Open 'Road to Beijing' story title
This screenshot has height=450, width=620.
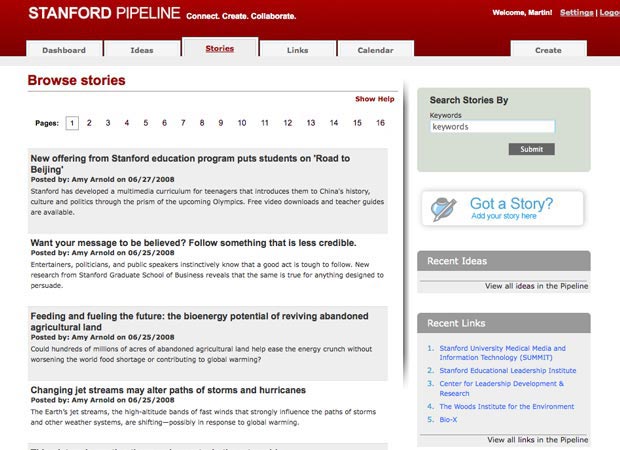pyautogui.click(x=190, y=164)
